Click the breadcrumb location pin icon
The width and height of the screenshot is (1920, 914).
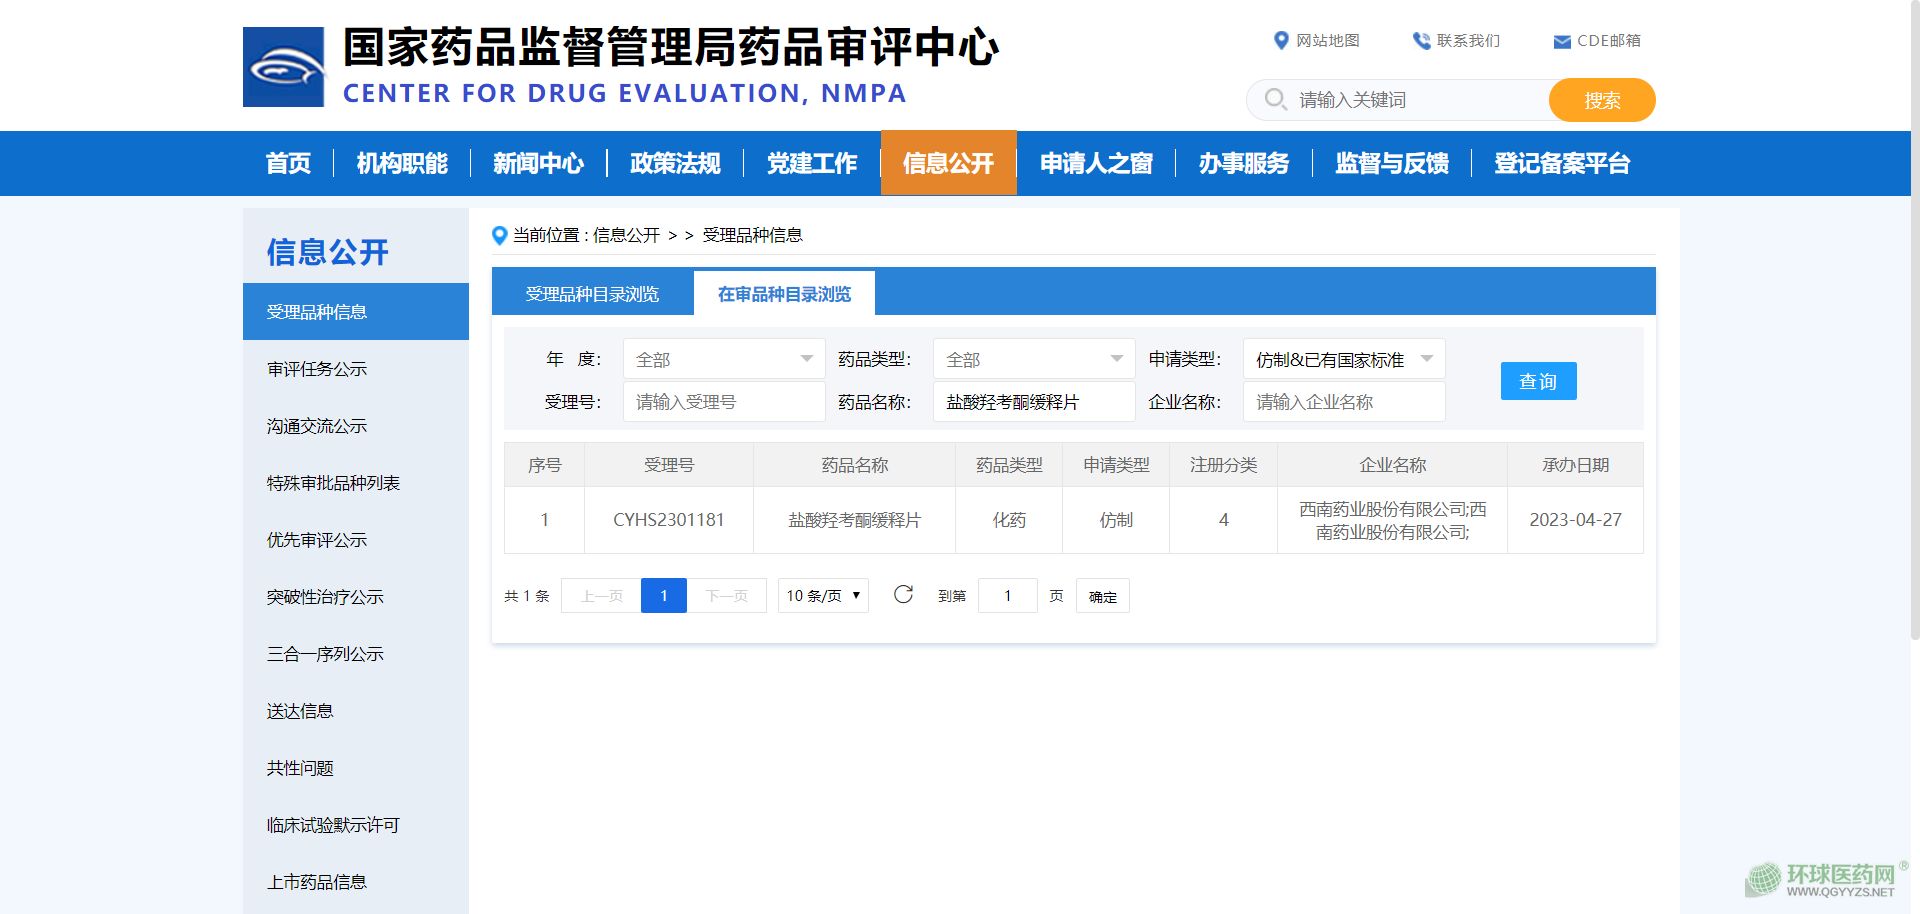click(x=500, y=236)
